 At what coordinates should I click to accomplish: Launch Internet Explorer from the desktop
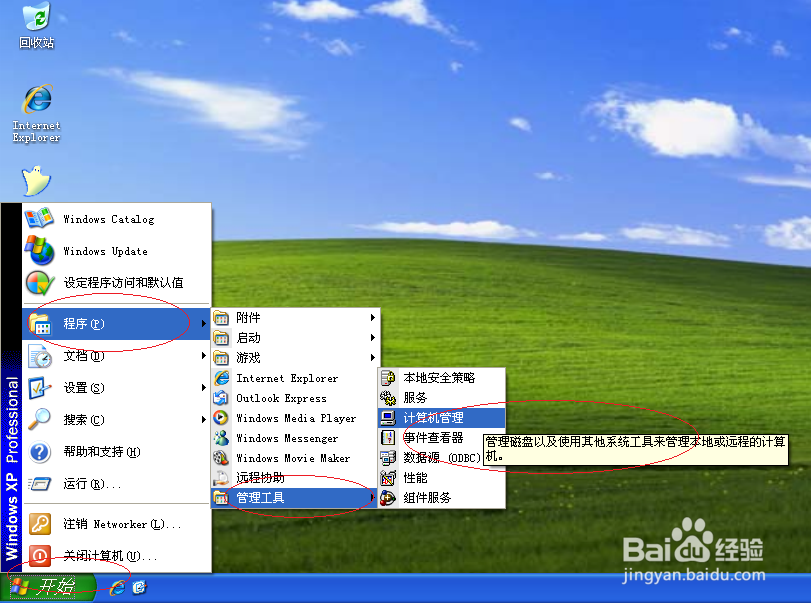(x=36, y=105)
